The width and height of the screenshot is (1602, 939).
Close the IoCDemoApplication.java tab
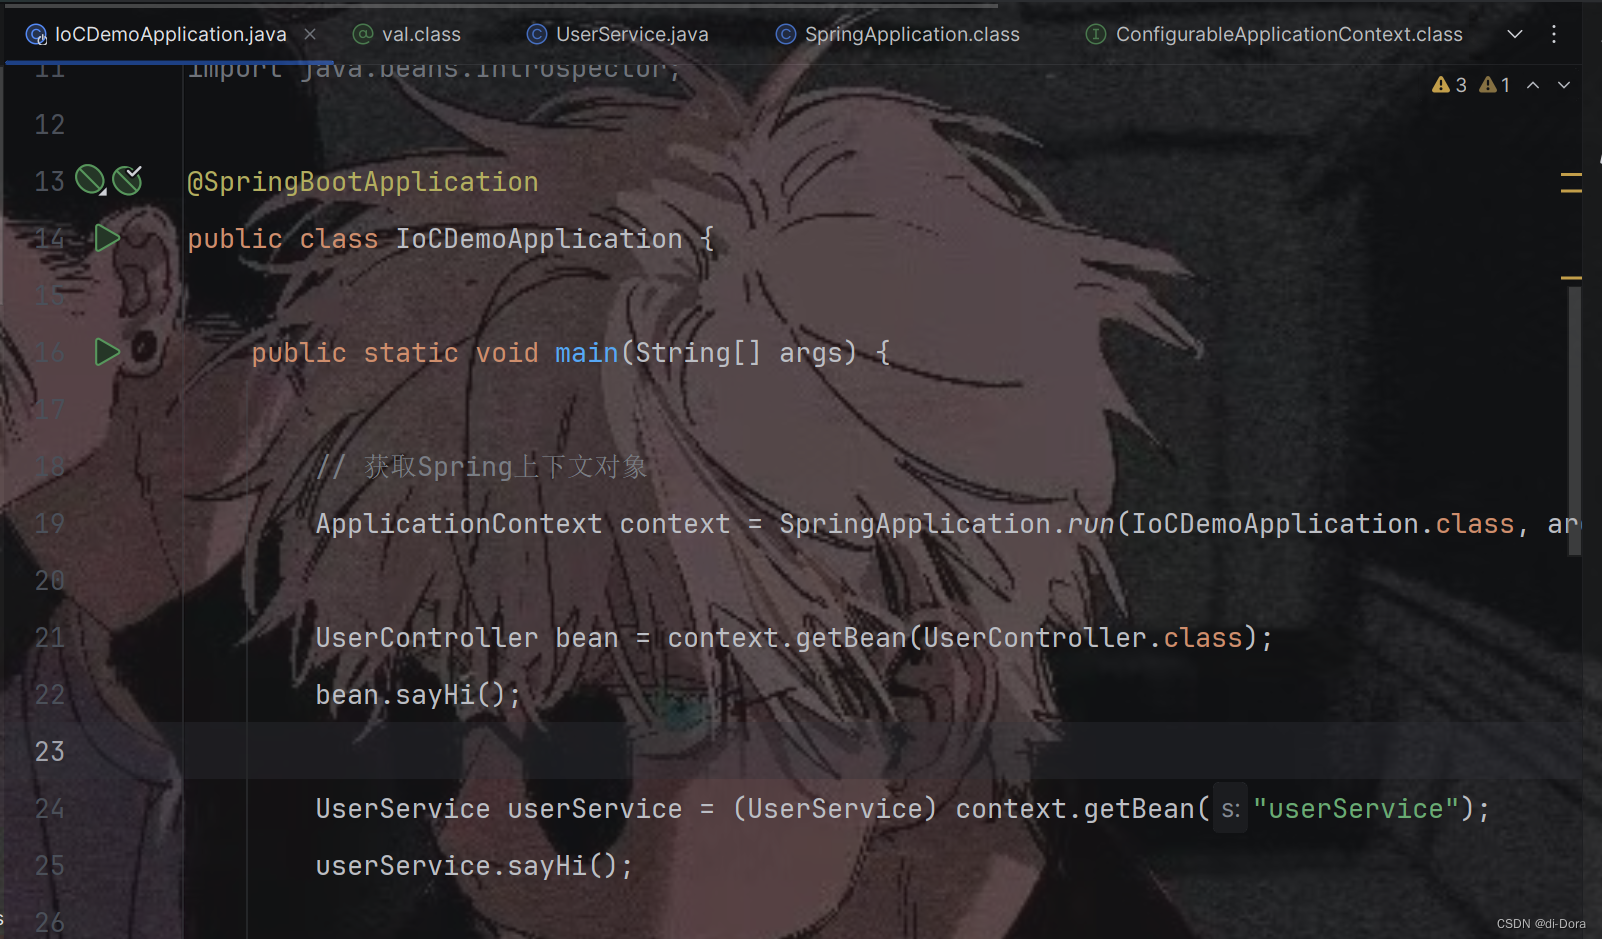click(x=310, y=34)
